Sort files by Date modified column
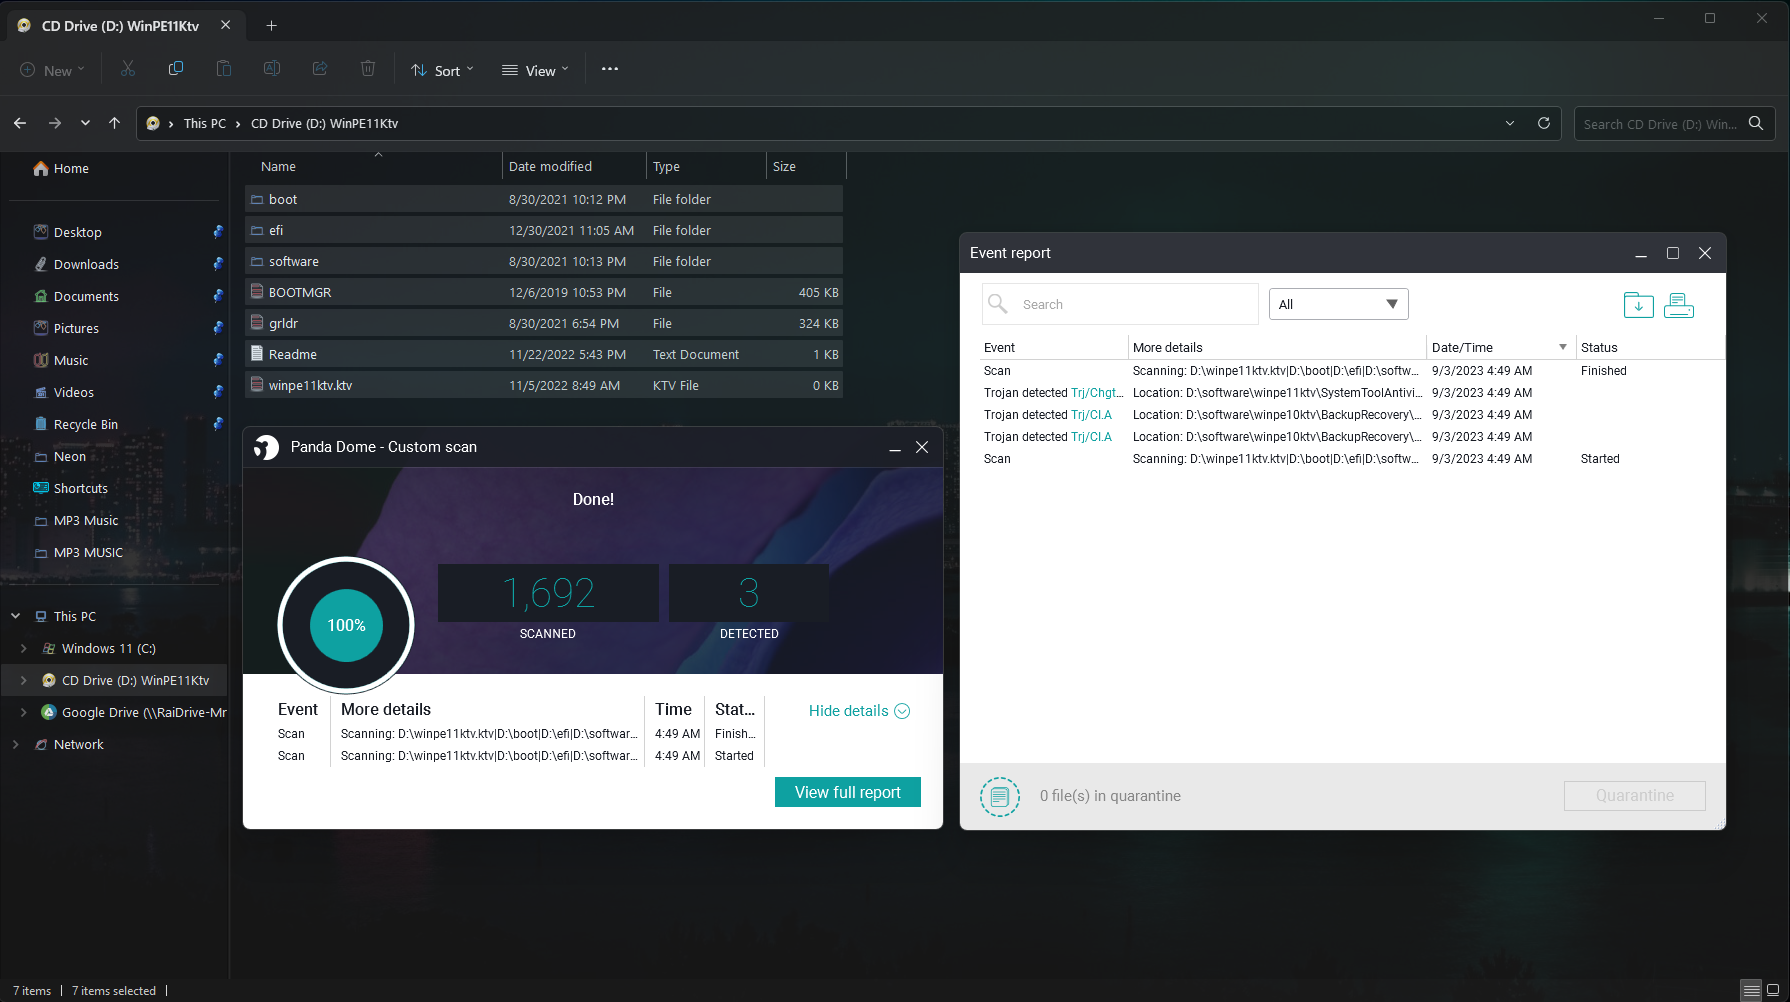Screen dimensions: 1790x1002 pyautogui.click(x=575, y=166)
